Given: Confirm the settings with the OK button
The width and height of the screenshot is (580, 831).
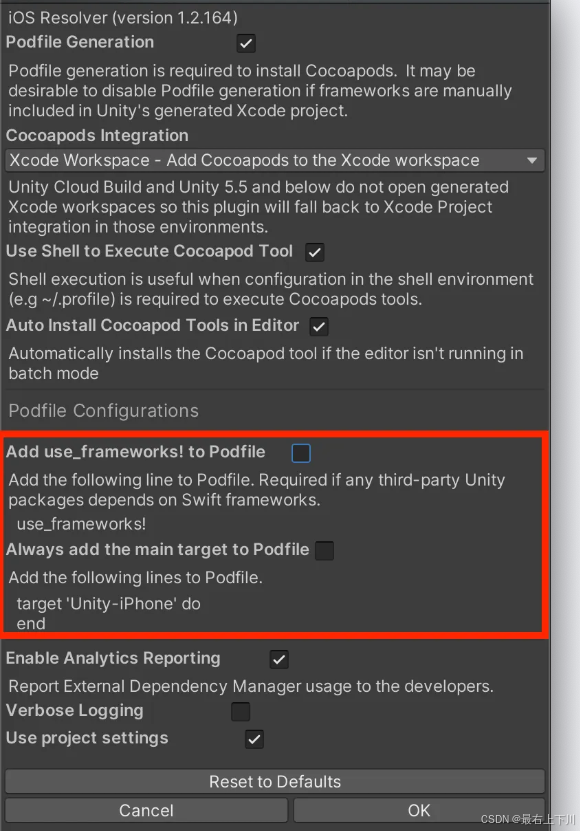Looking at the screenshot, I should [x=419, y=810].
